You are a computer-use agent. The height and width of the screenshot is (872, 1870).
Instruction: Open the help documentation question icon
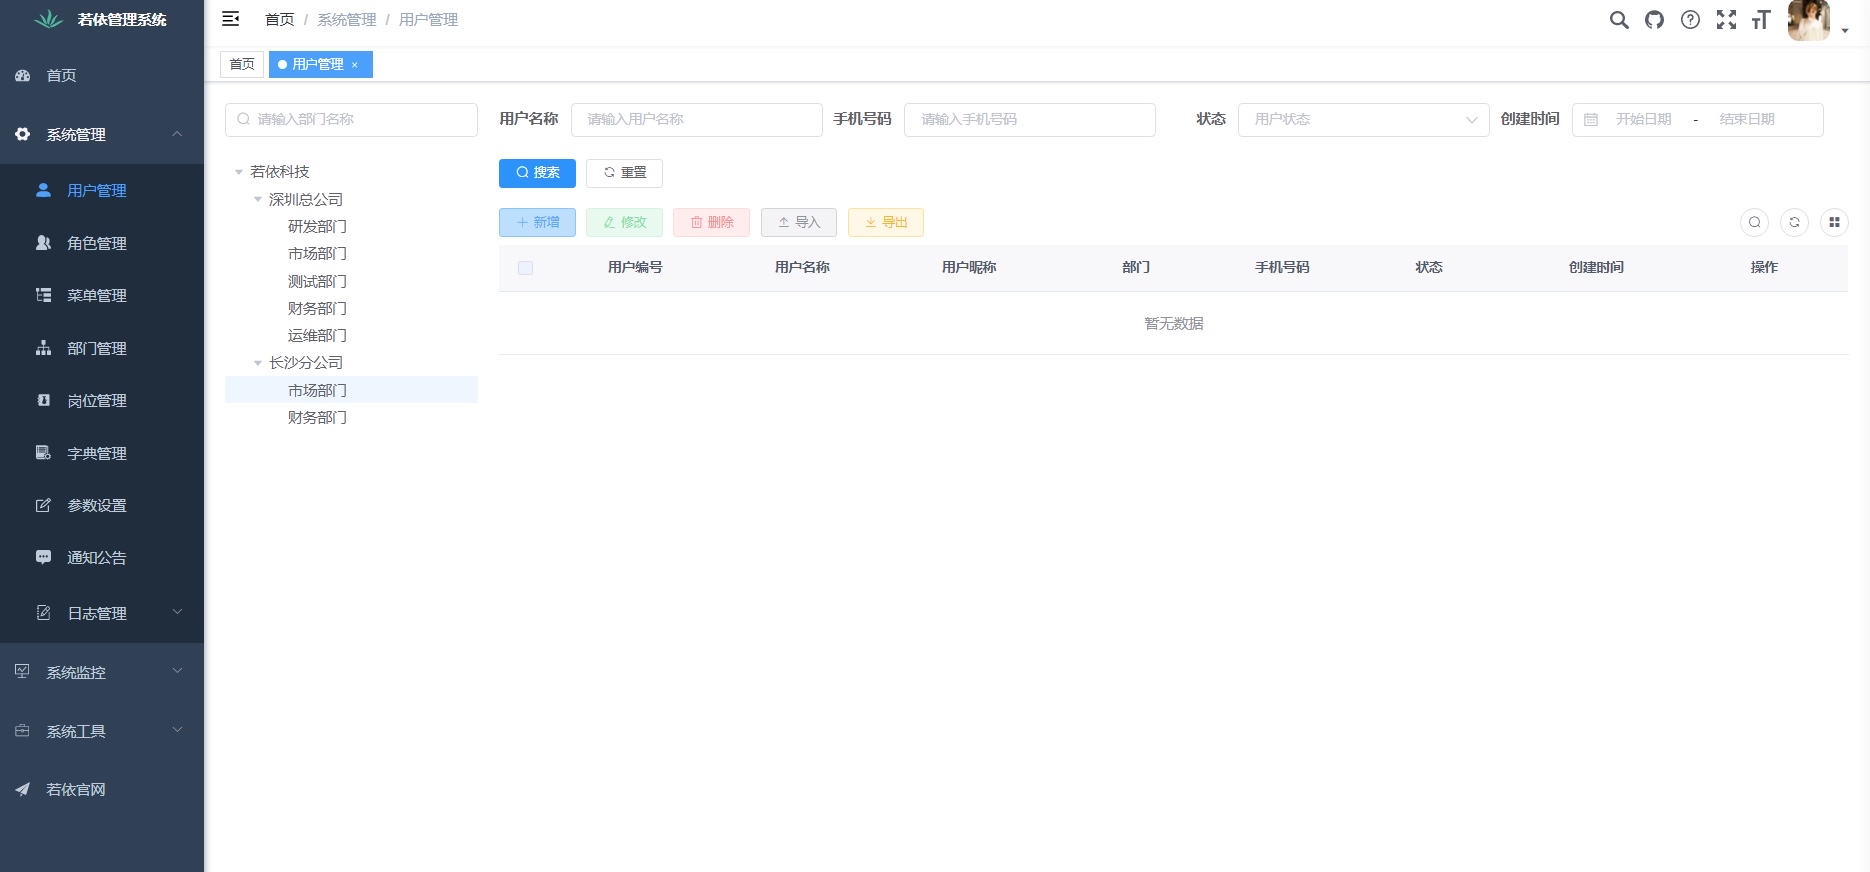tap(1690, 20)
